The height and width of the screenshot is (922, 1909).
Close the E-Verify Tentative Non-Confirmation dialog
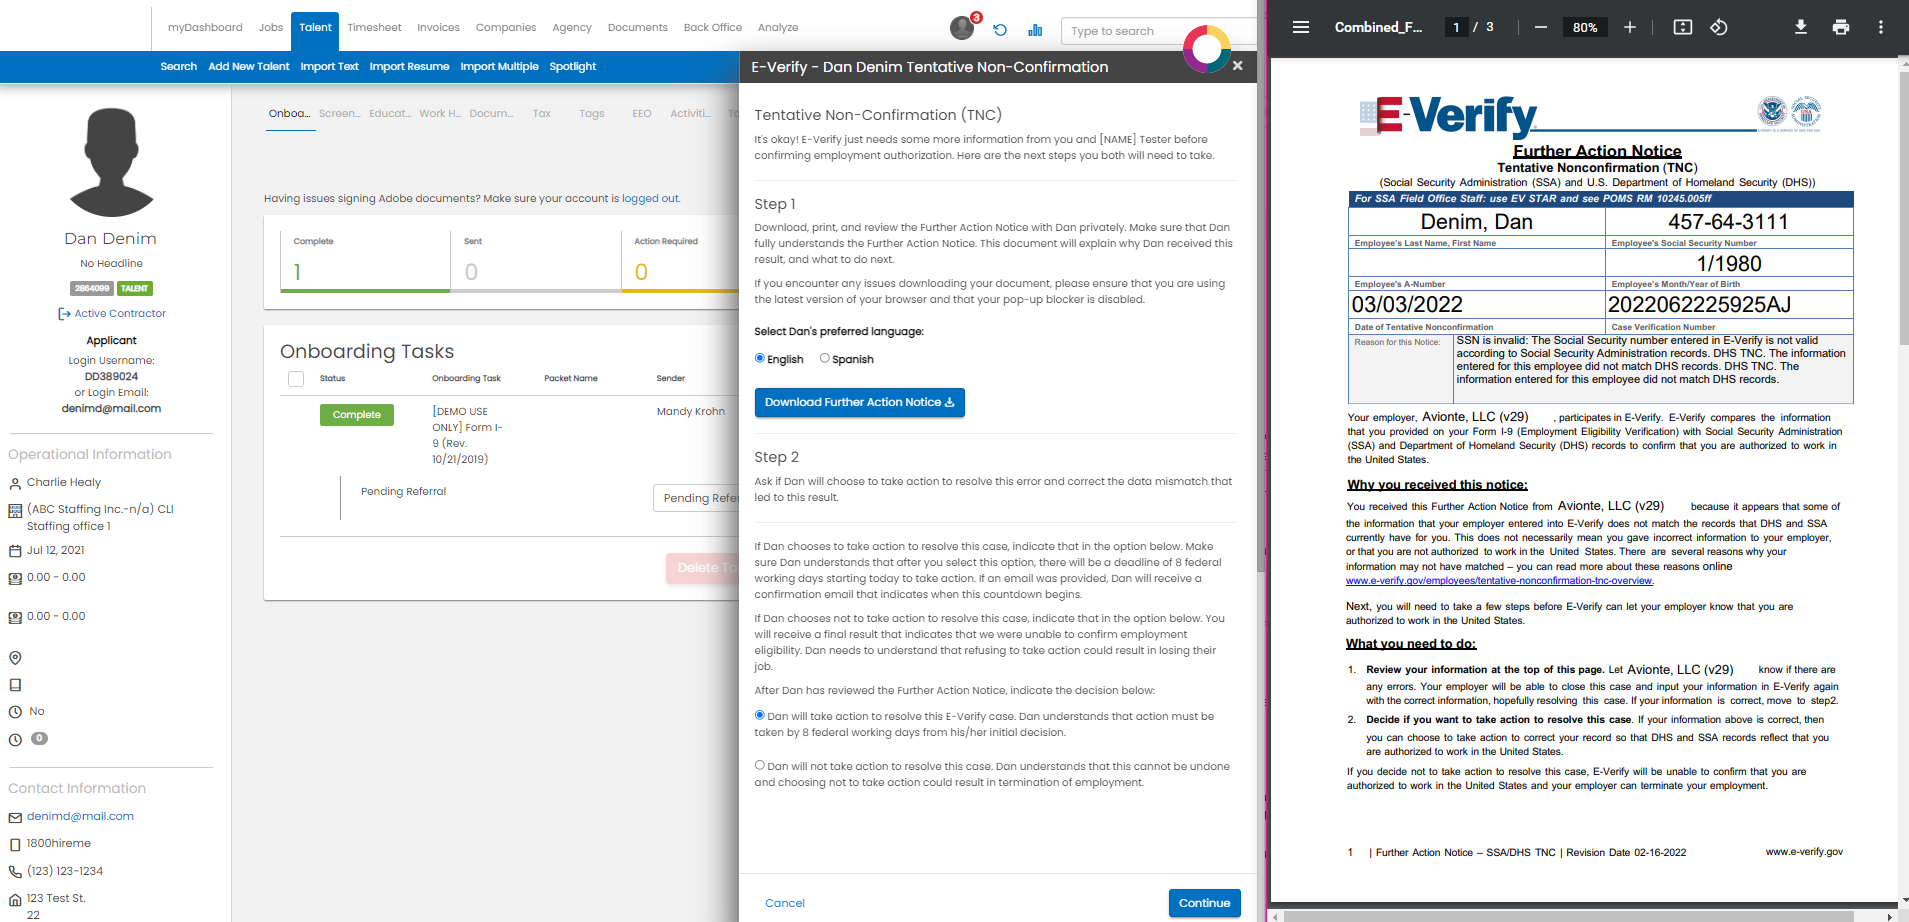coord(1238,66)
